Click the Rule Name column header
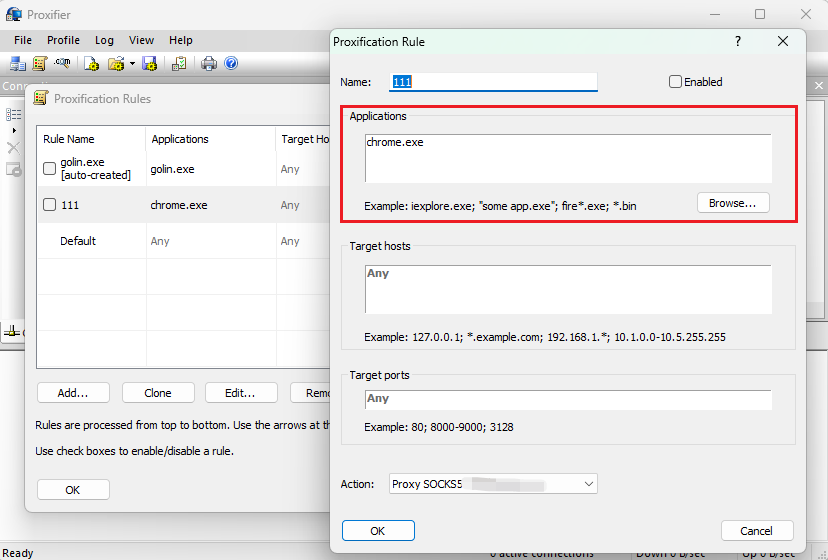The width and height of the screenshot is (828, 560). 91,139
